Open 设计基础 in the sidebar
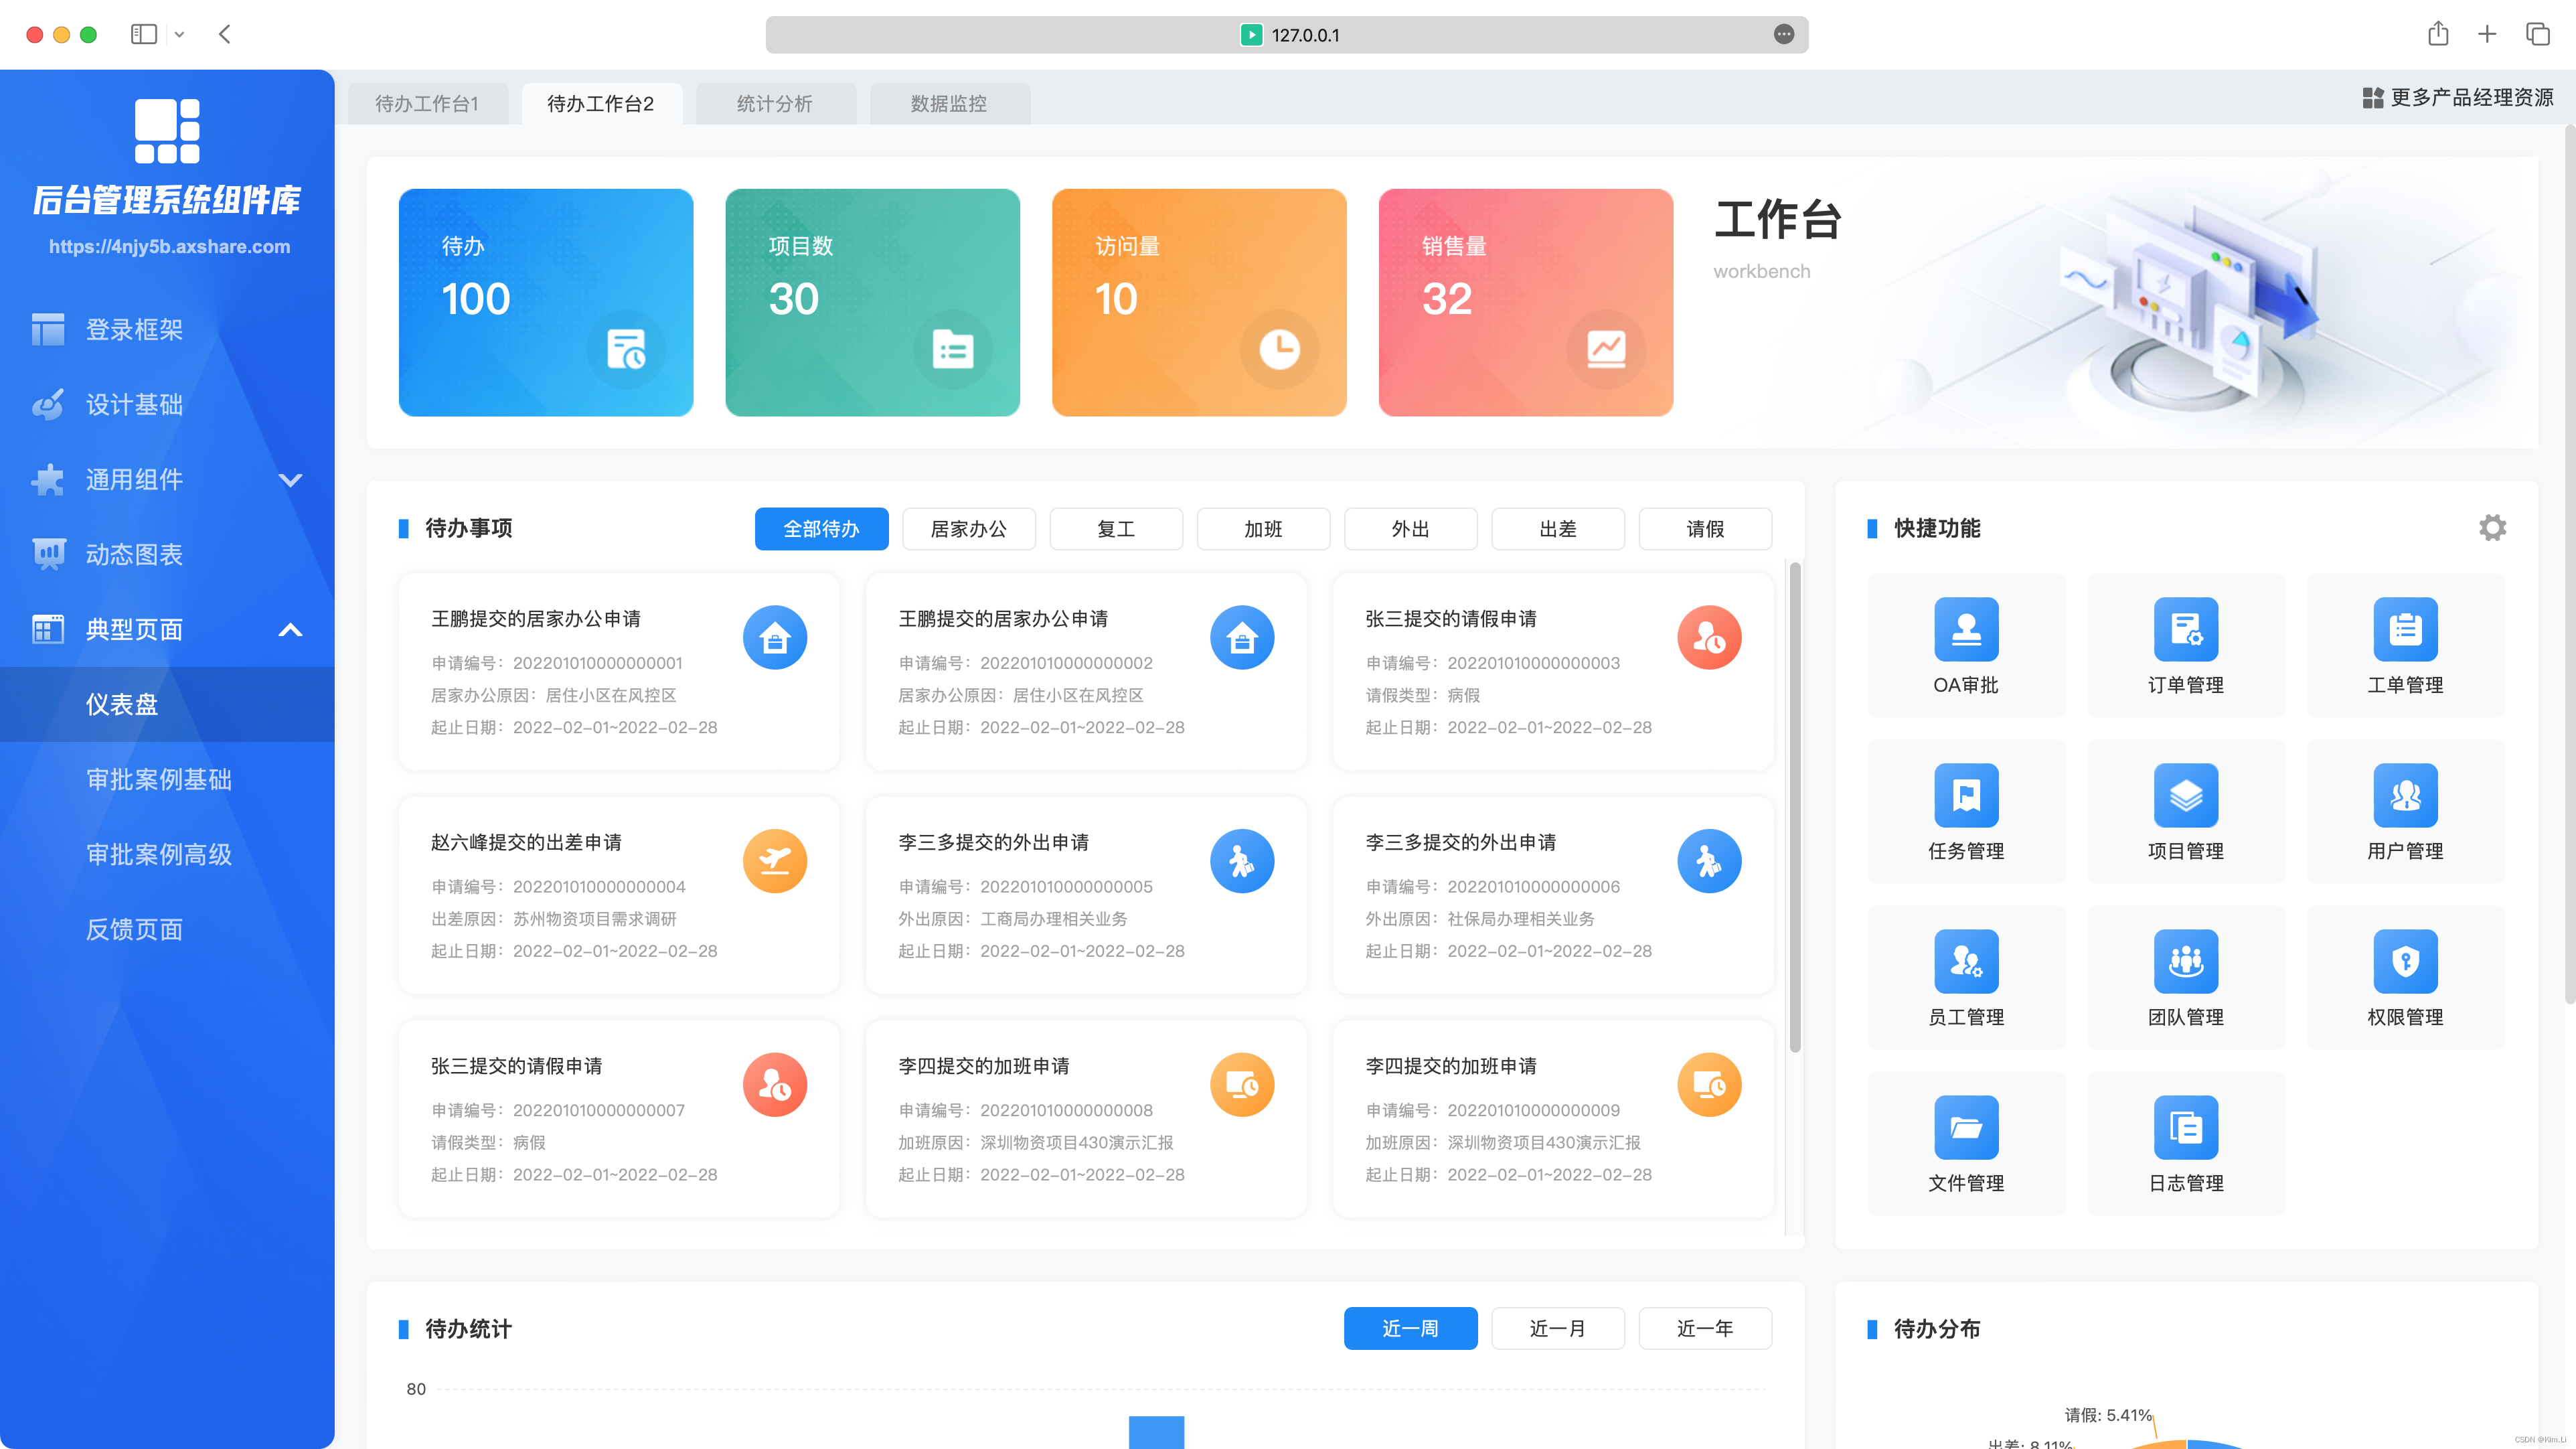The width and height of the screenshot is (2576, 1449). 167,405
